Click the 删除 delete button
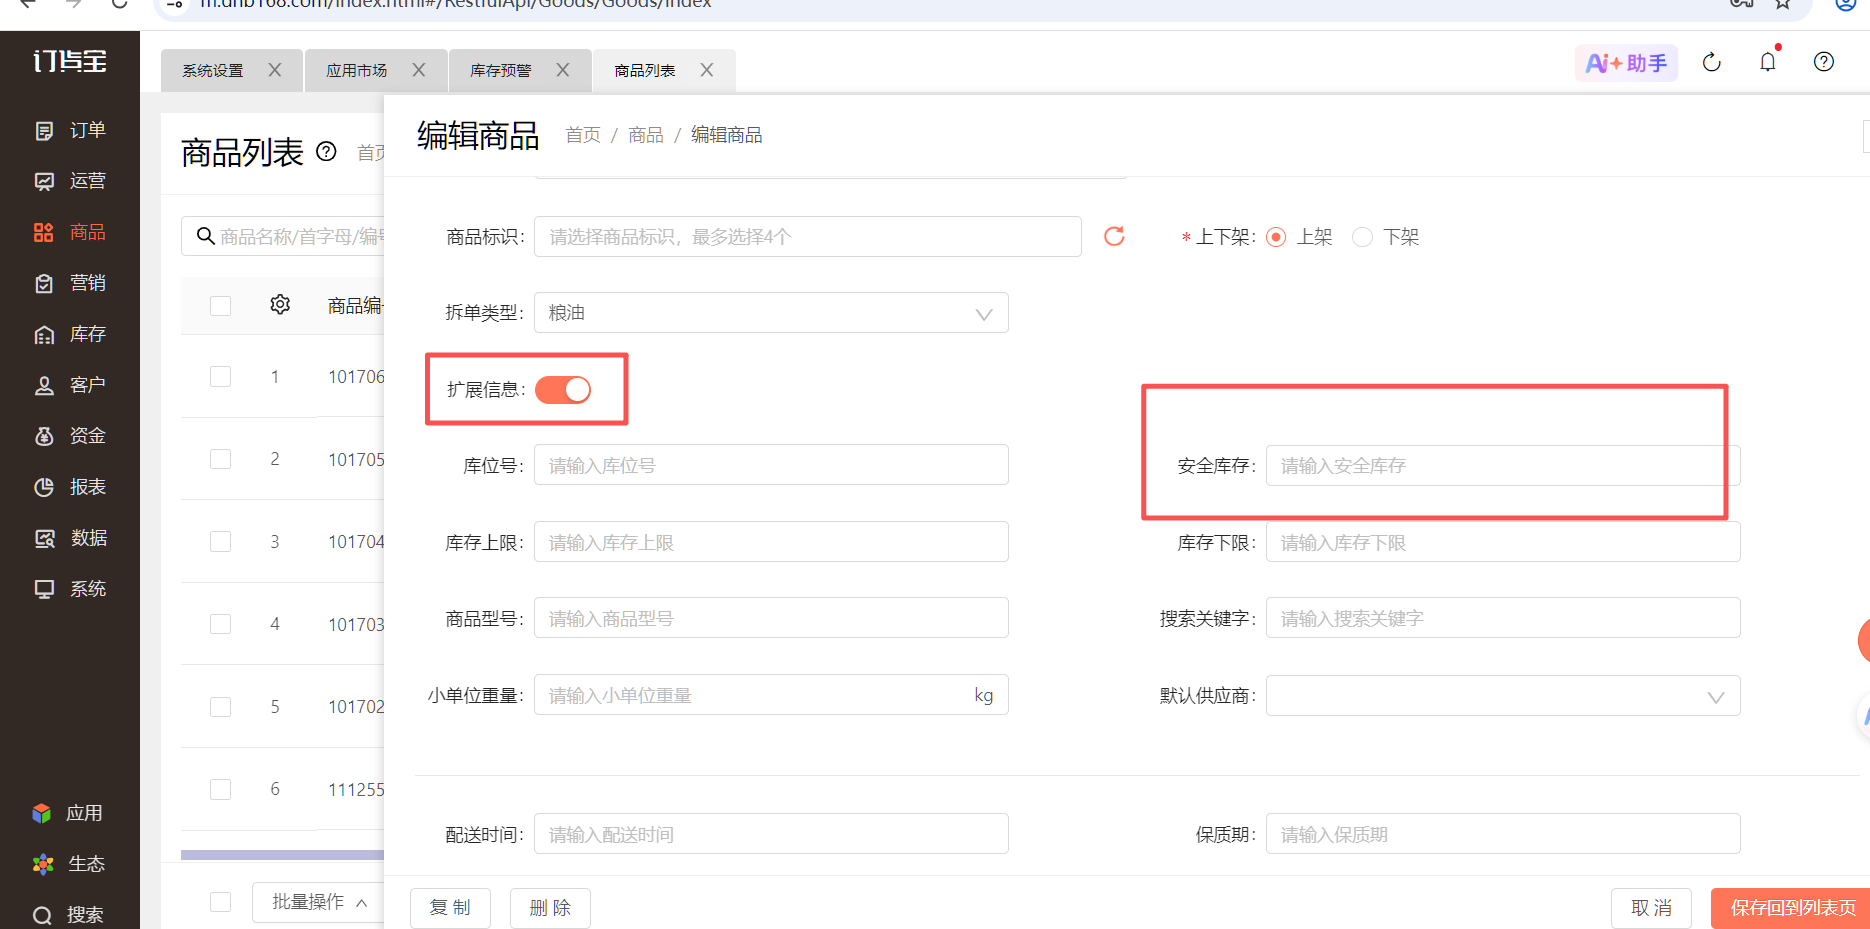Screen dimensions: 1870x929 tap(550, 908)
